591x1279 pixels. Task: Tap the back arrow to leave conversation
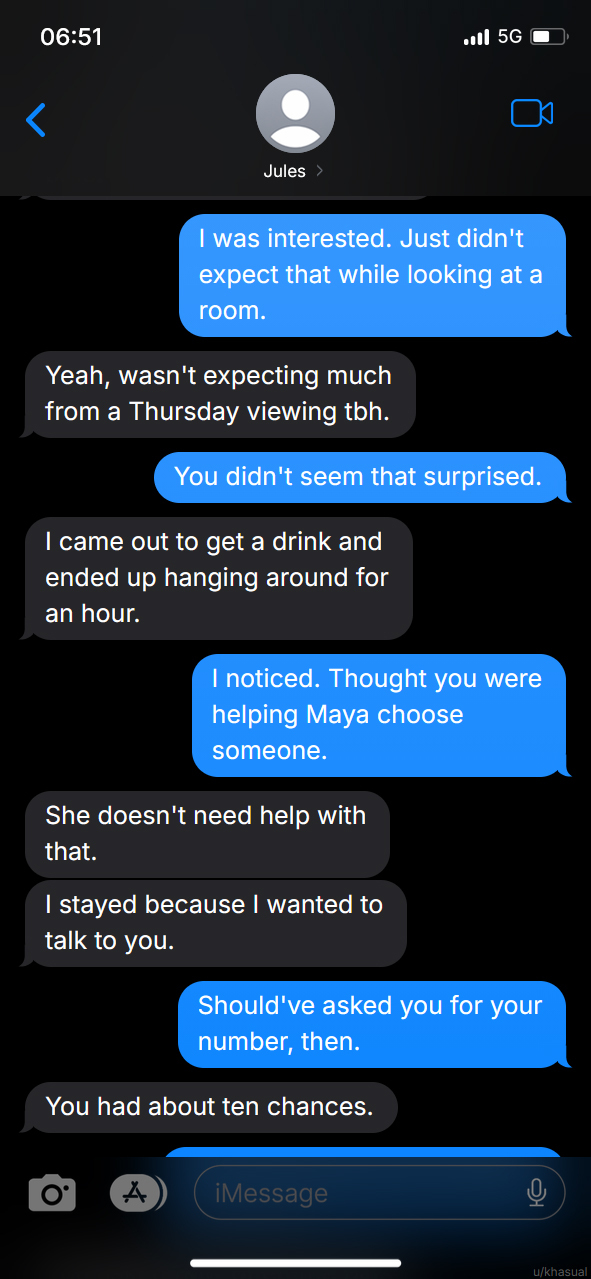click(36, 119)
